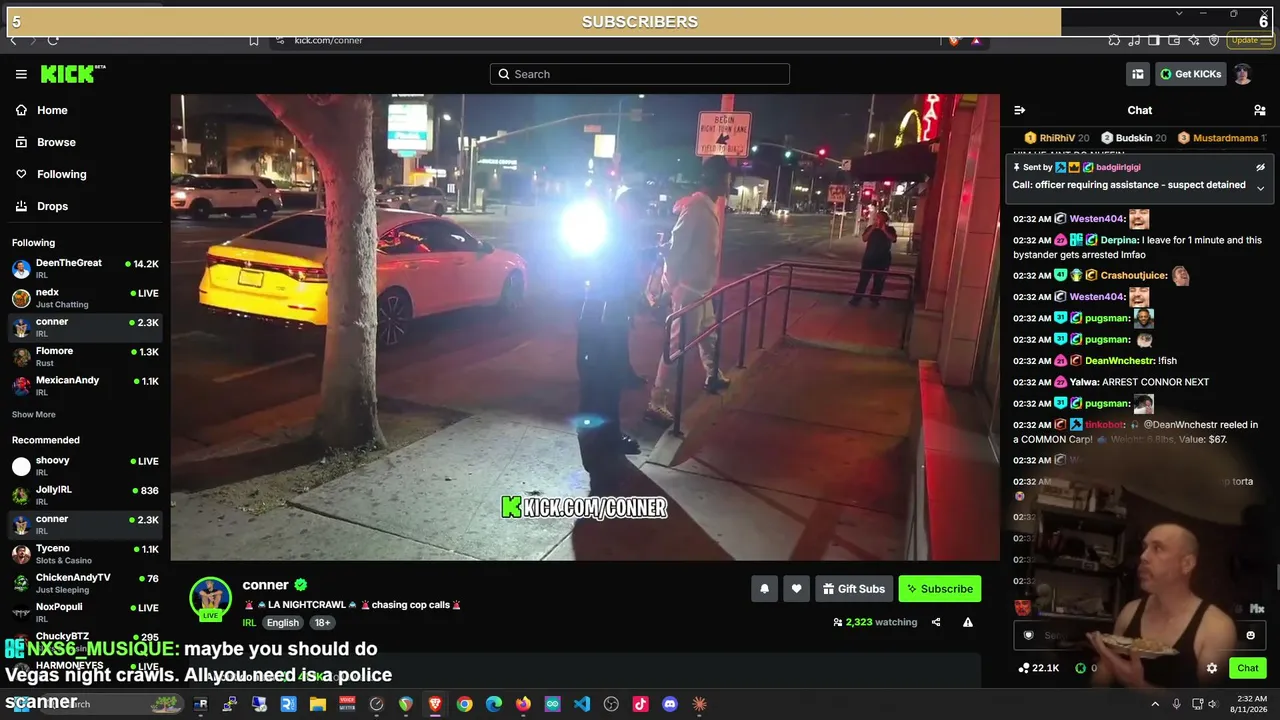
Task: Open MexicanAndy's channel in Following
Action: [85, 385]
